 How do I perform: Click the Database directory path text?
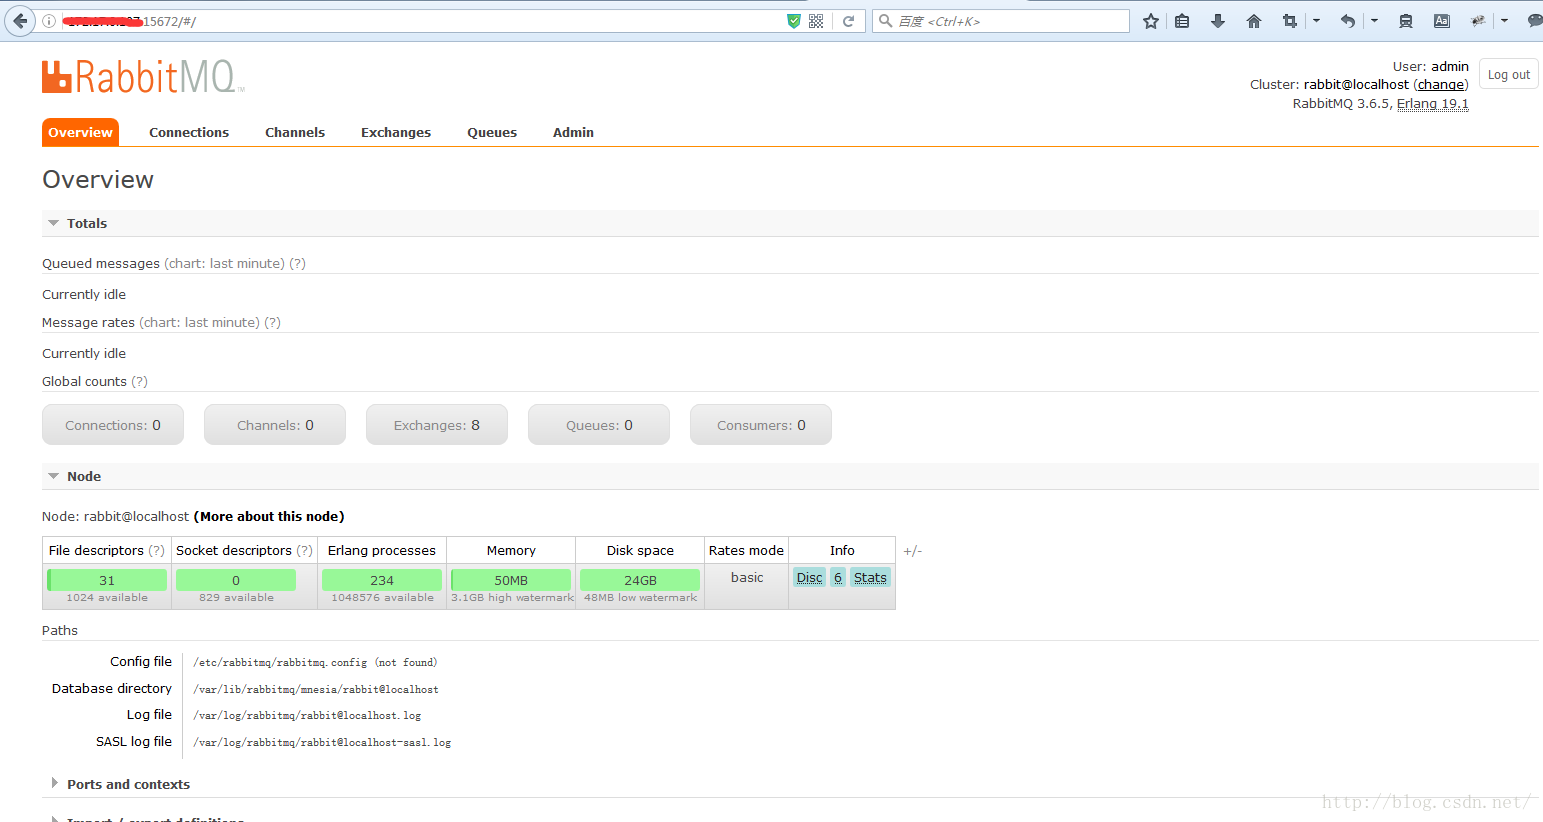pyautogui.click(x=316, y=689)
